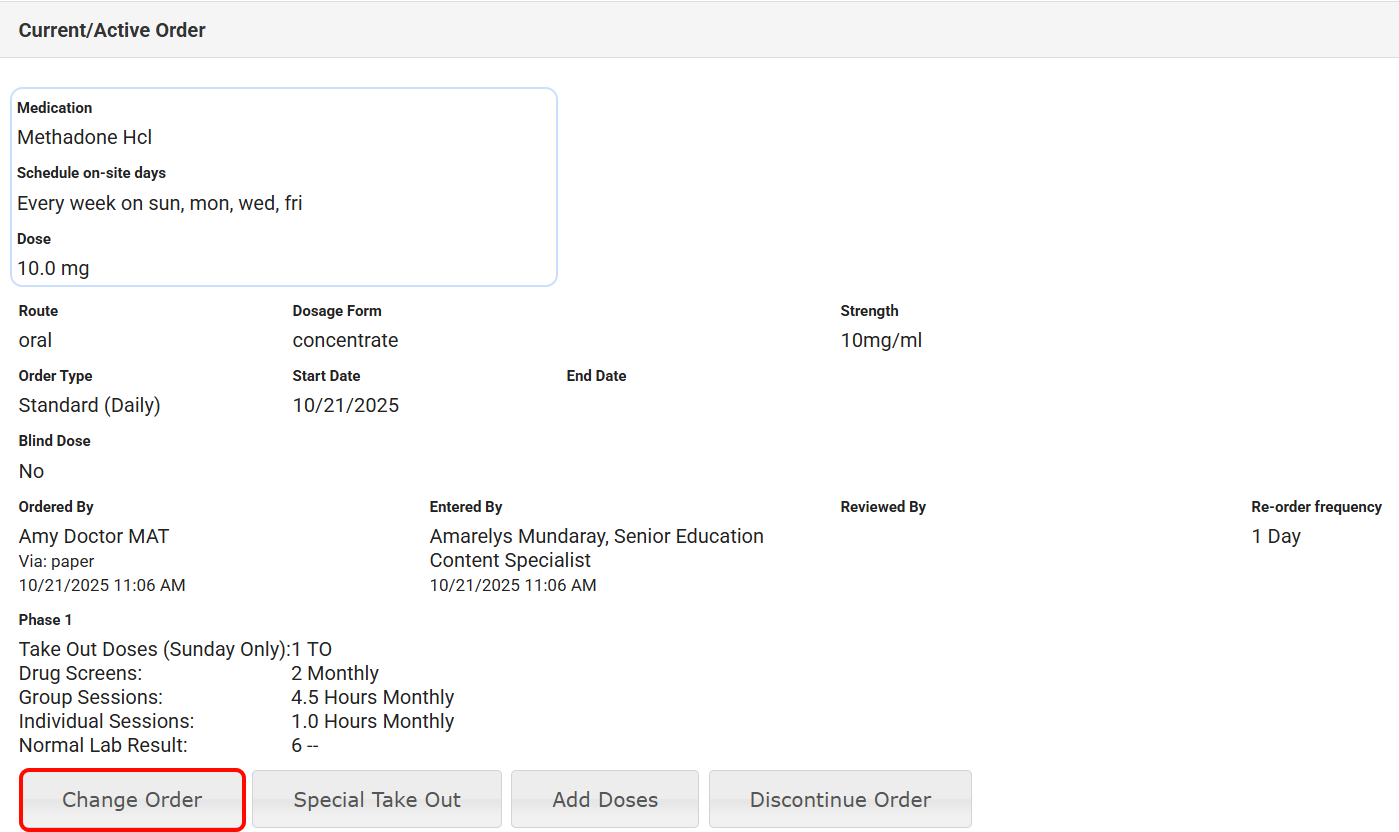The image size is (1399, 832).
Task: Select the Amy Doctor MAT orderer name
Action: click(94, 536)
